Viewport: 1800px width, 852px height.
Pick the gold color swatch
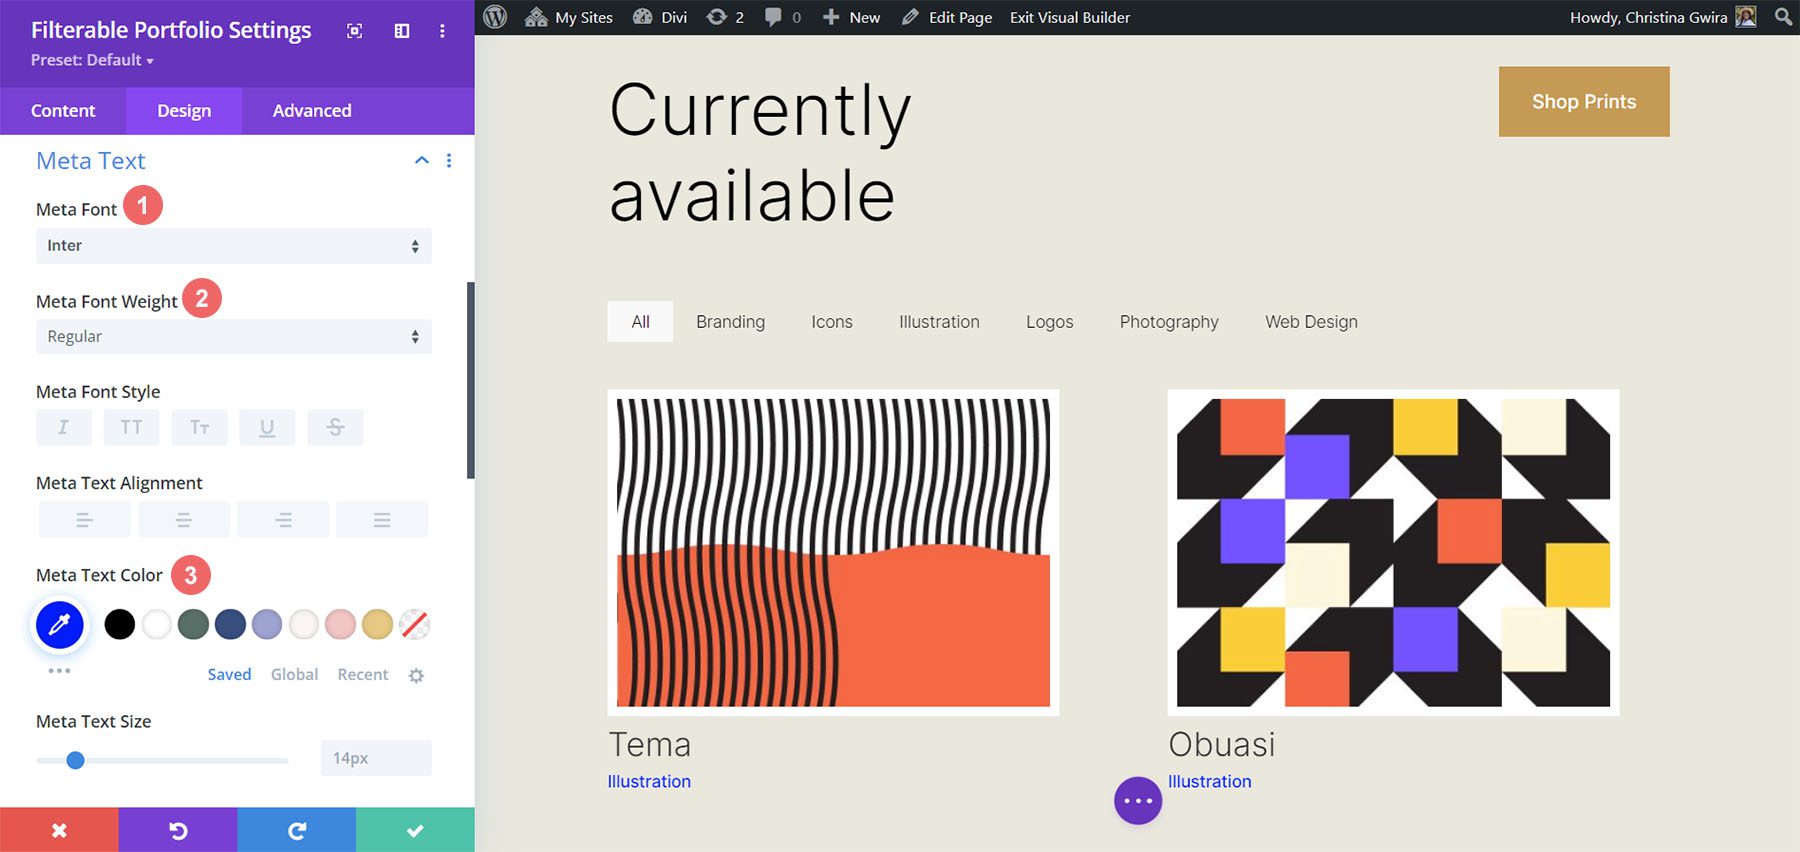(377, 625)
